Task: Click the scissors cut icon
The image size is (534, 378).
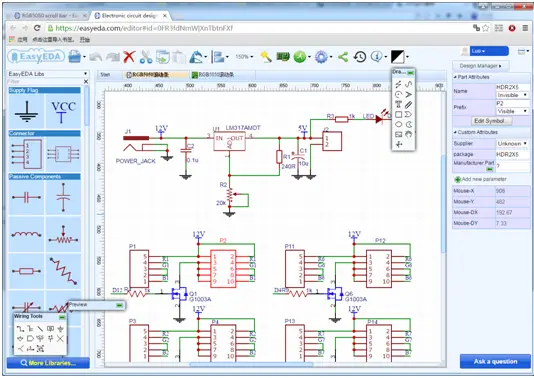Action: (x=146, y=57)
